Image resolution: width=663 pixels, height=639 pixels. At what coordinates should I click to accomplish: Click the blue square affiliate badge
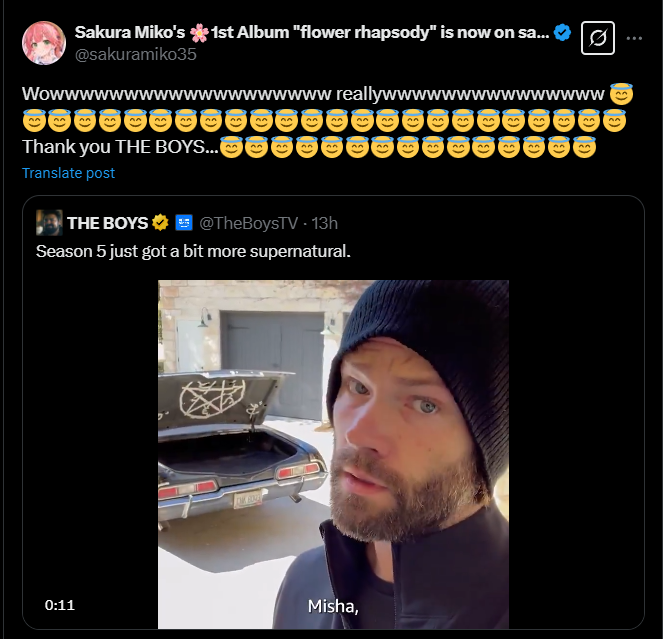coord(183,222)
